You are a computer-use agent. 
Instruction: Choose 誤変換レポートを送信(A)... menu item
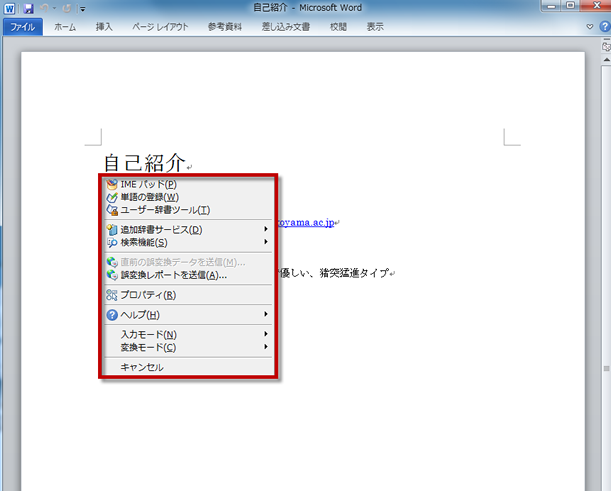[x=188, y=275]
